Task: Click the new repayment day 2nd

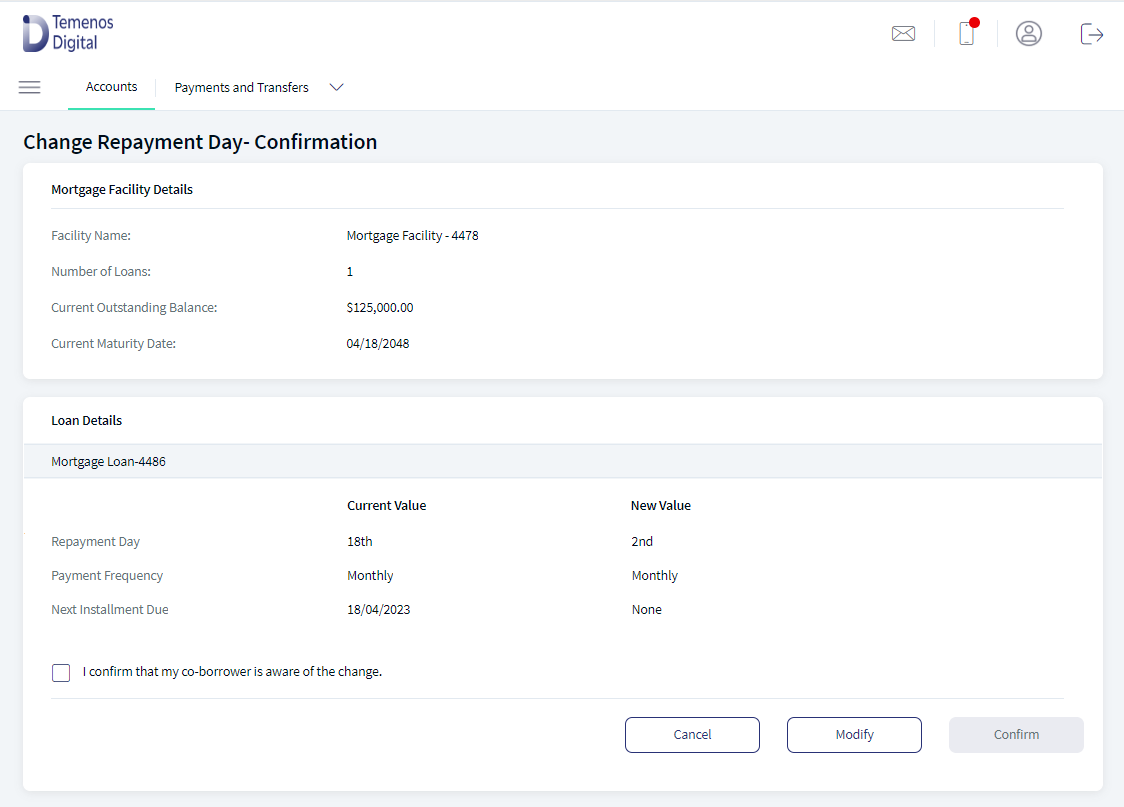Action: point(642,541)
